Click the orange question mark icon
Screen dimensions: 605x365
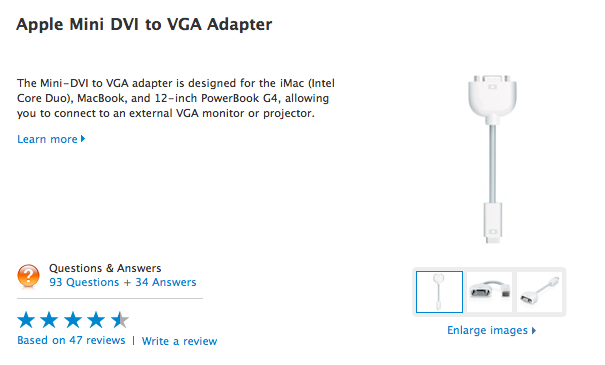[28, 276]
